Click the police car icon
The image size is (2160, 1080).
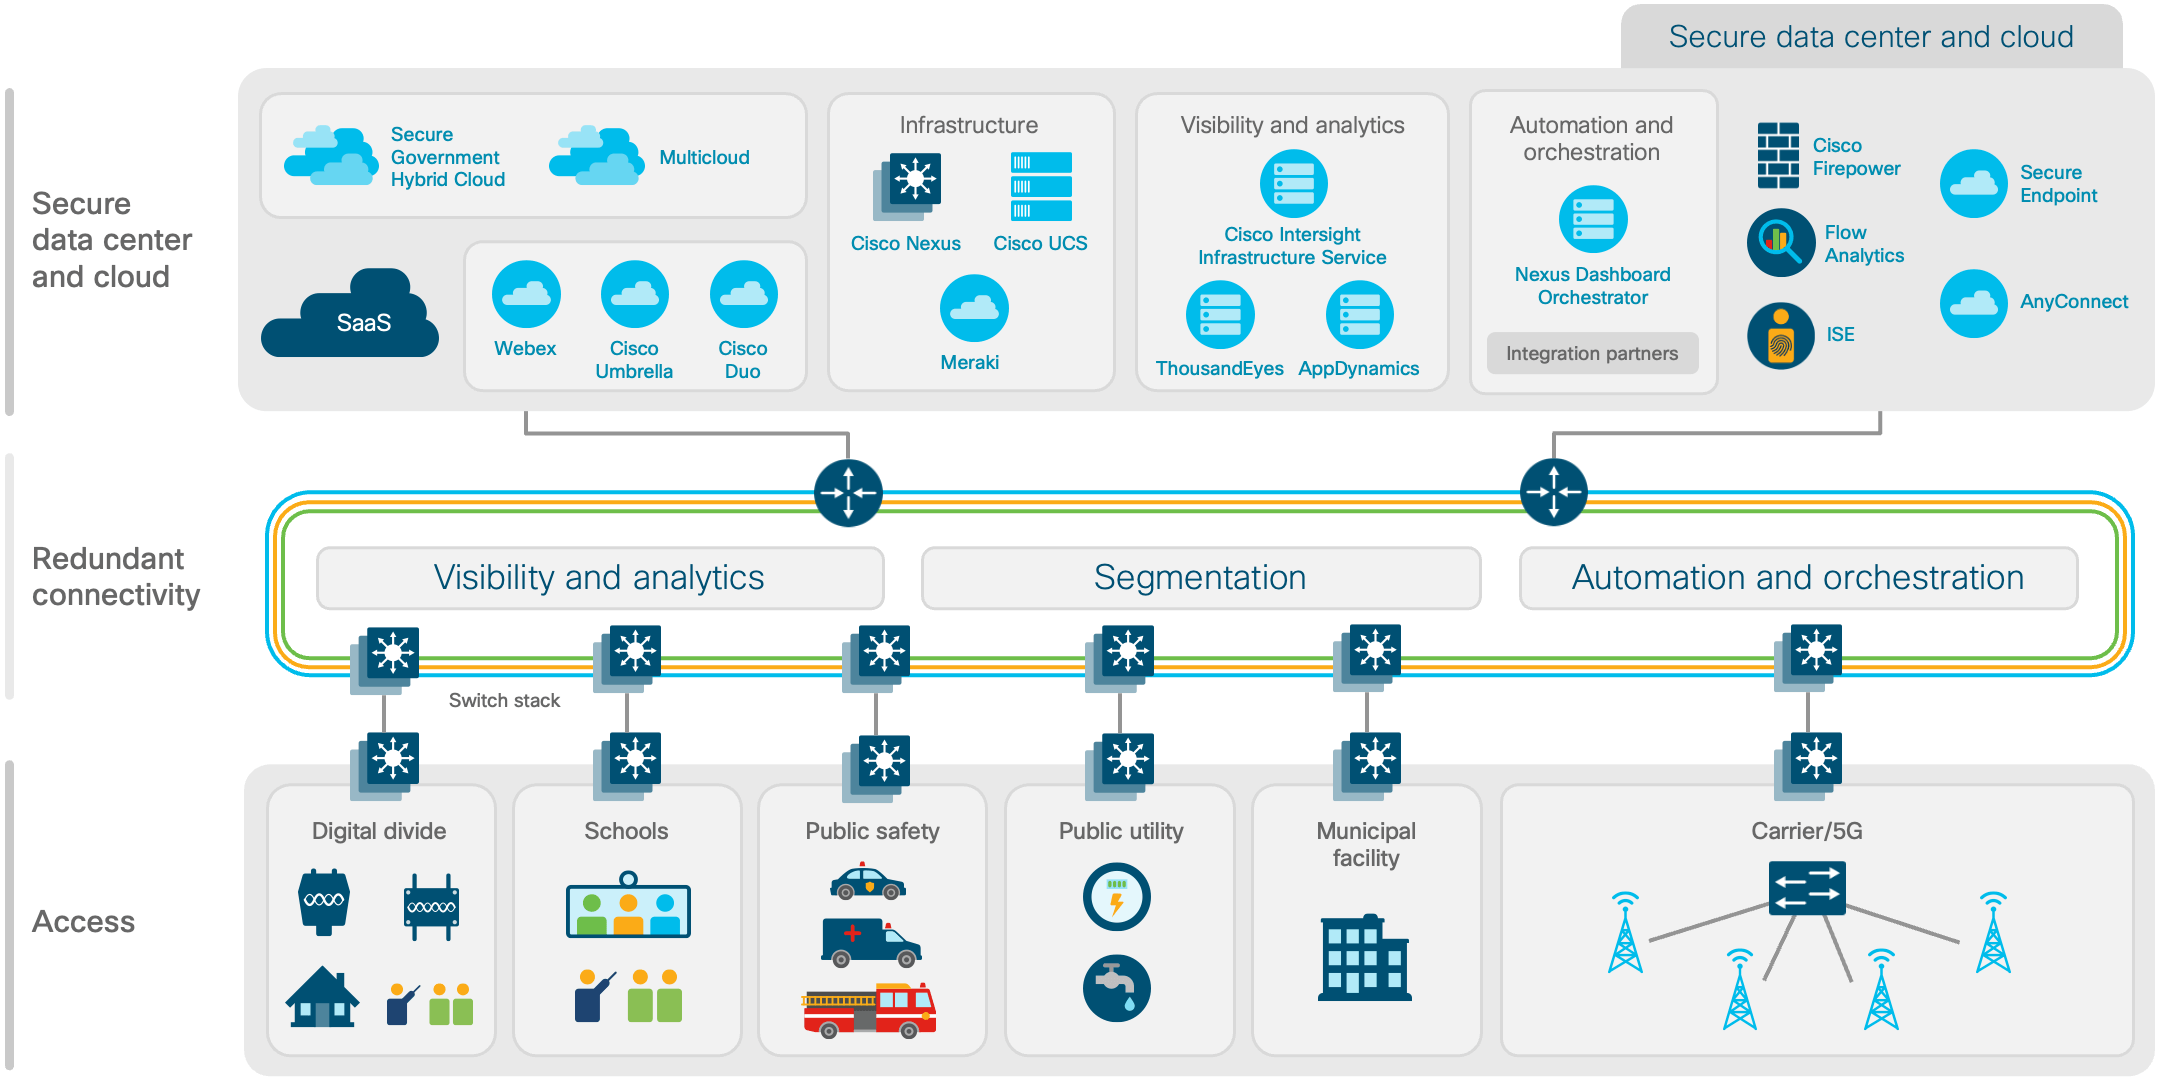tap(868, 881)
